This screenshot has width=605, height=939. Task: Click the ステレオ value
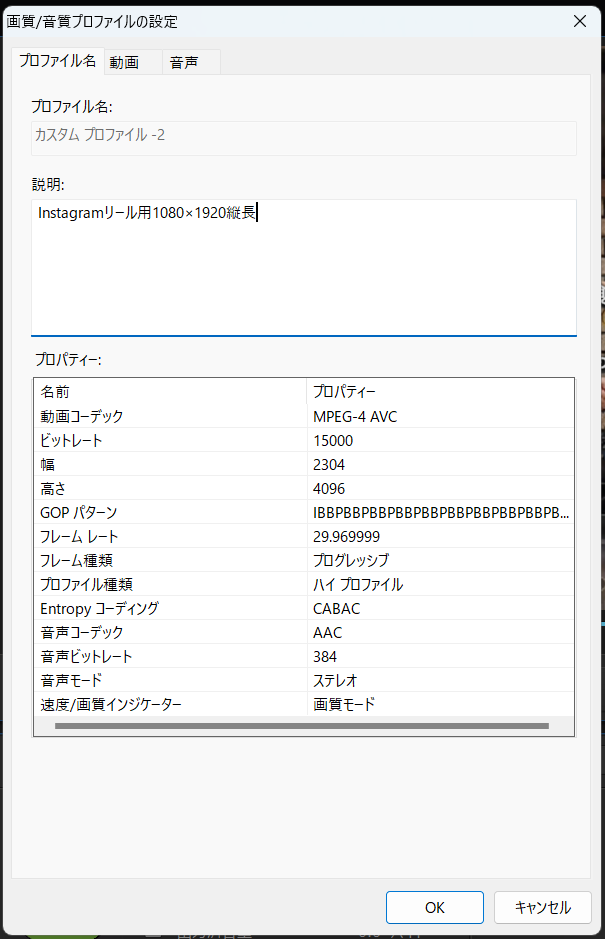335,680
